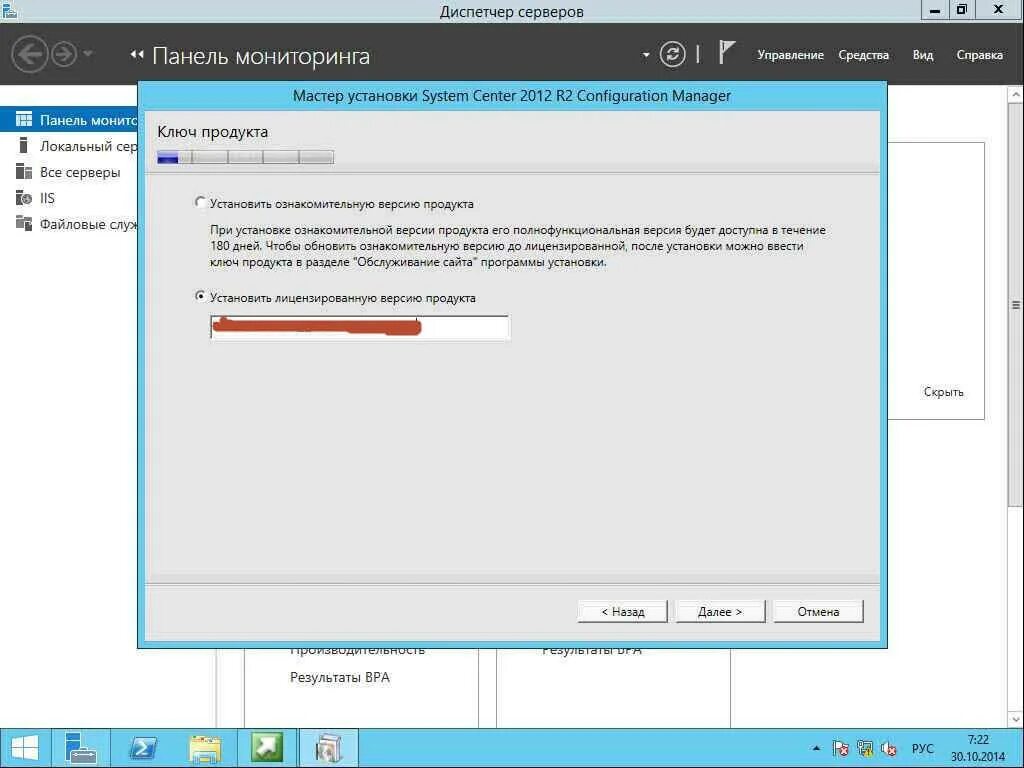Image resolution: width=1024 pixels, height=768 pixels.
Task: Switch input language РУС indicator
Action: [x=922, y=748]
